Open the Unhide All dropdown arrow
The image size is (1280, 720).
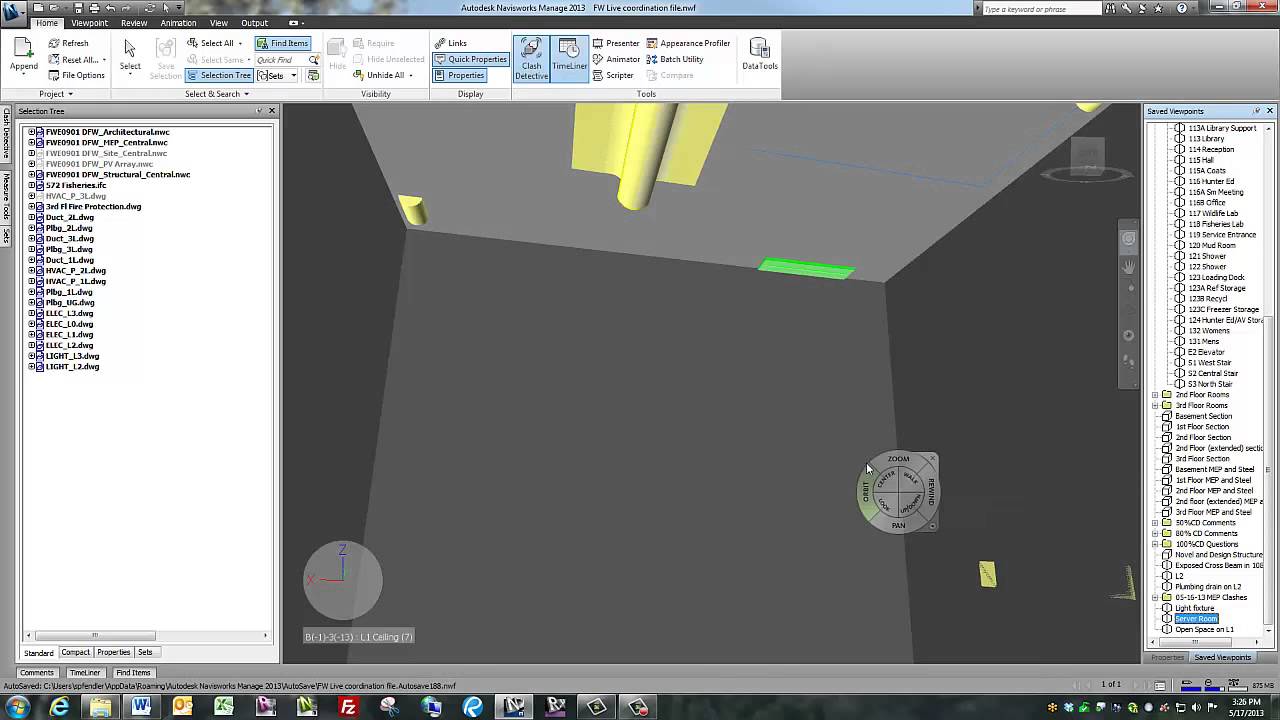410,75
